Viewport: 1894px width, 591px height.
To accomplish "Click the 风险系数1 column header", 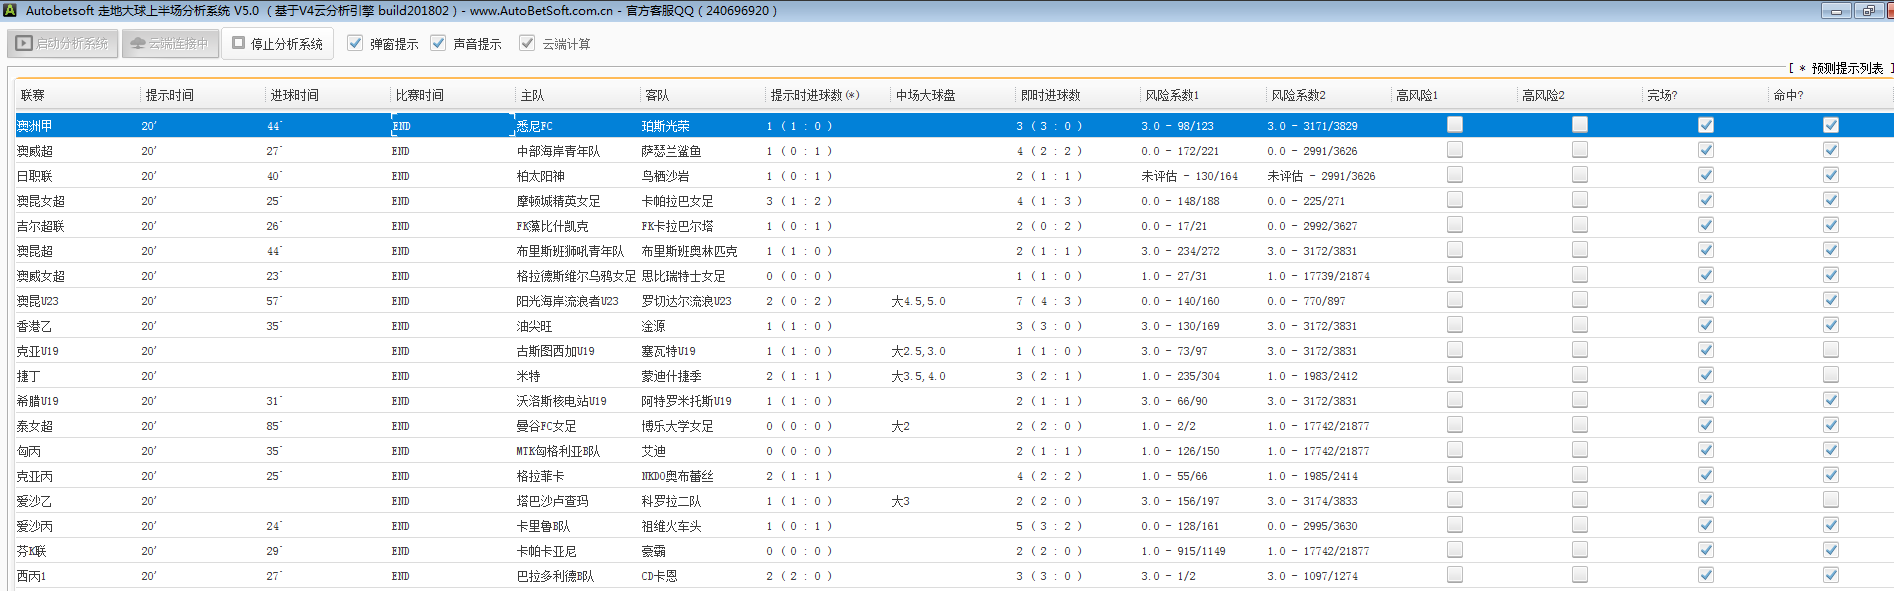I will coord(1172,95).
